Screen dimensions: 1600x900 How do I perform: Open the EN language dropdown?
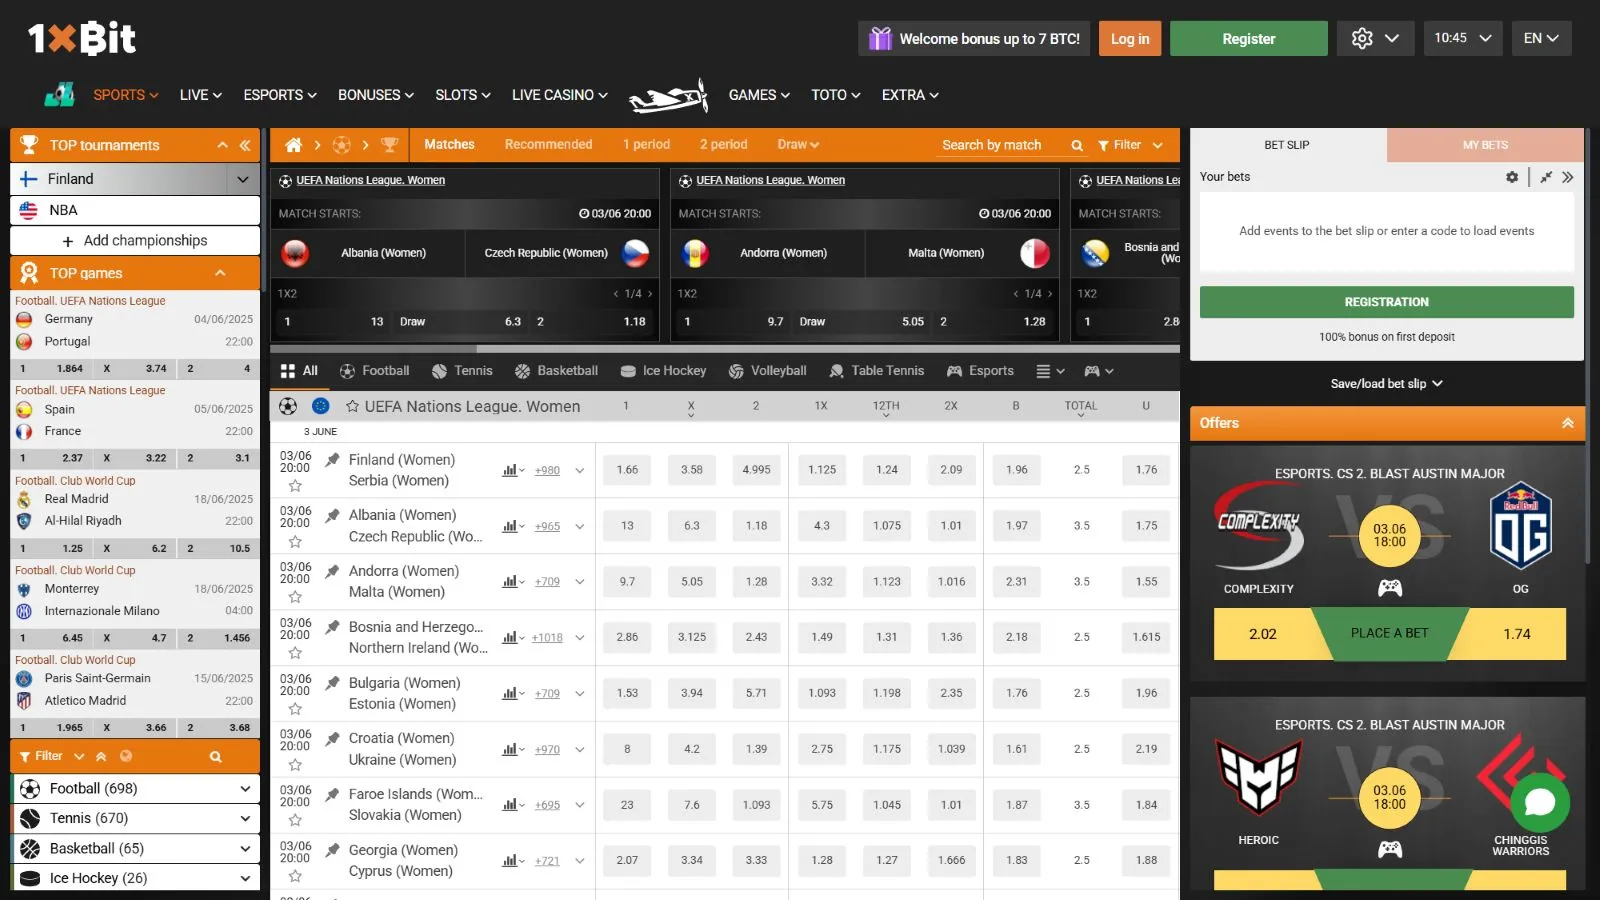coord(1540,39)
